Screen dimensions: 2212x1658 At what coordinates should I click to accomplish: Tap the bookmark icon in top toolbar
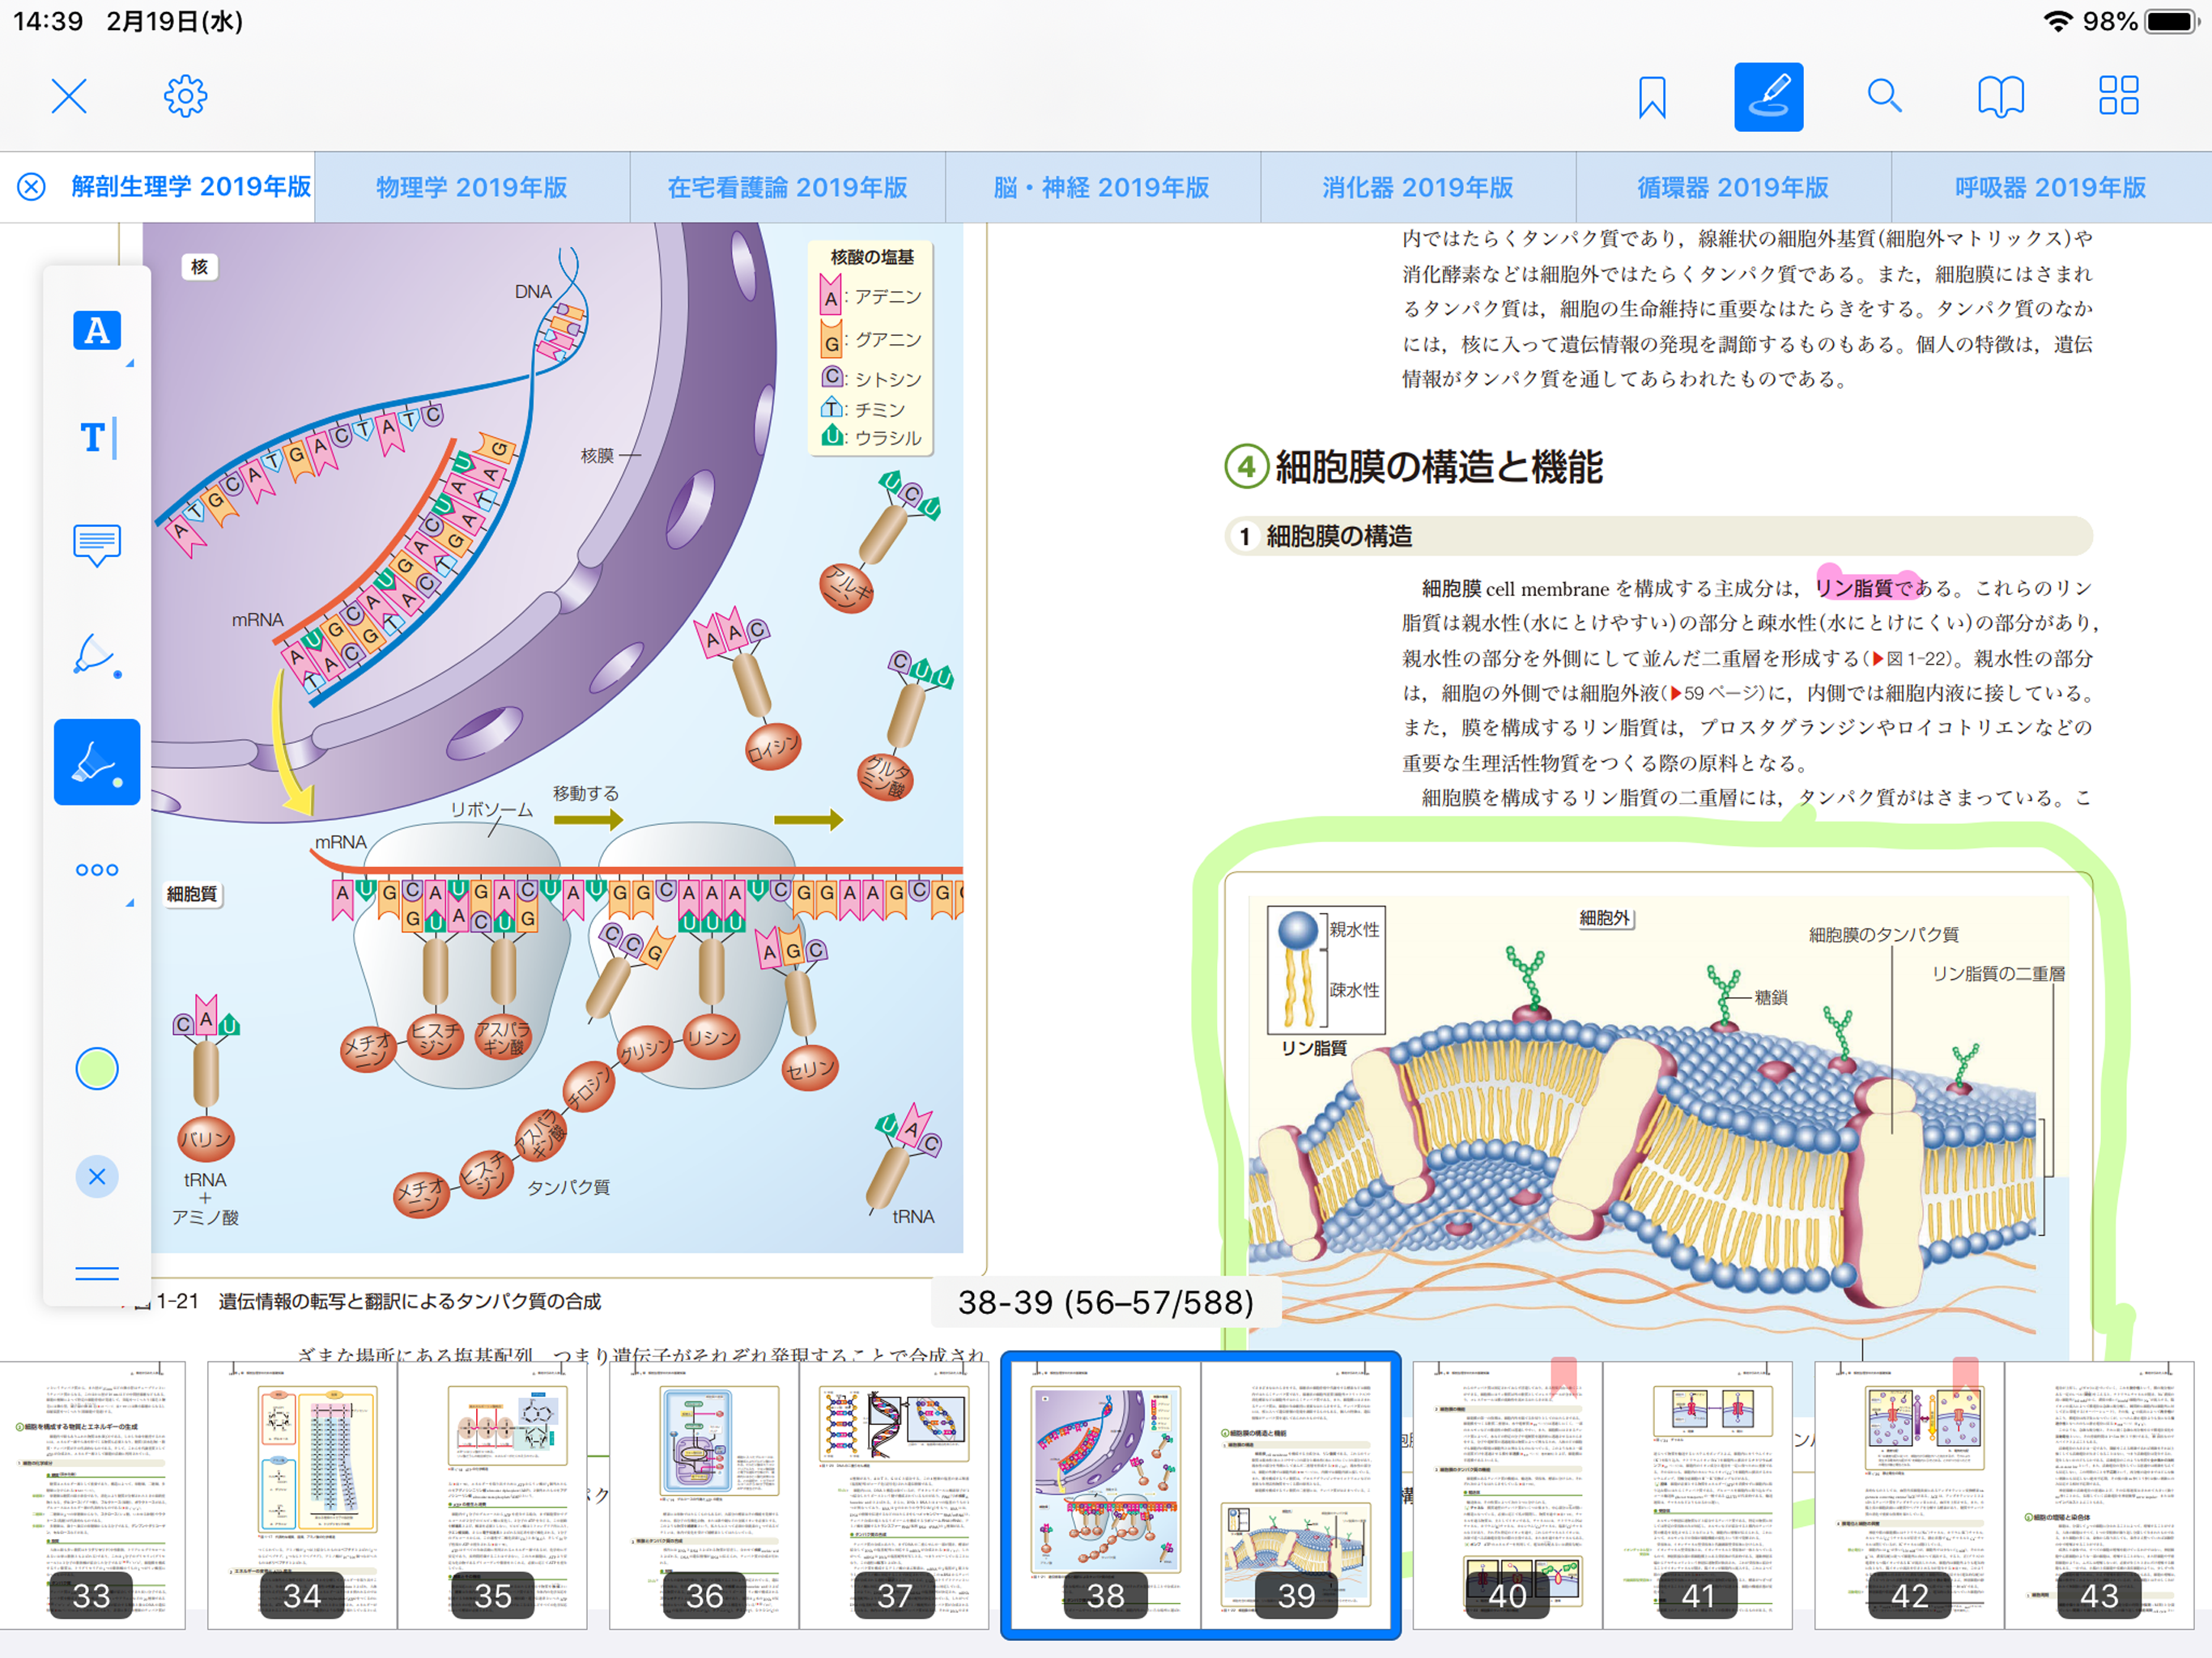(1651, 97)
